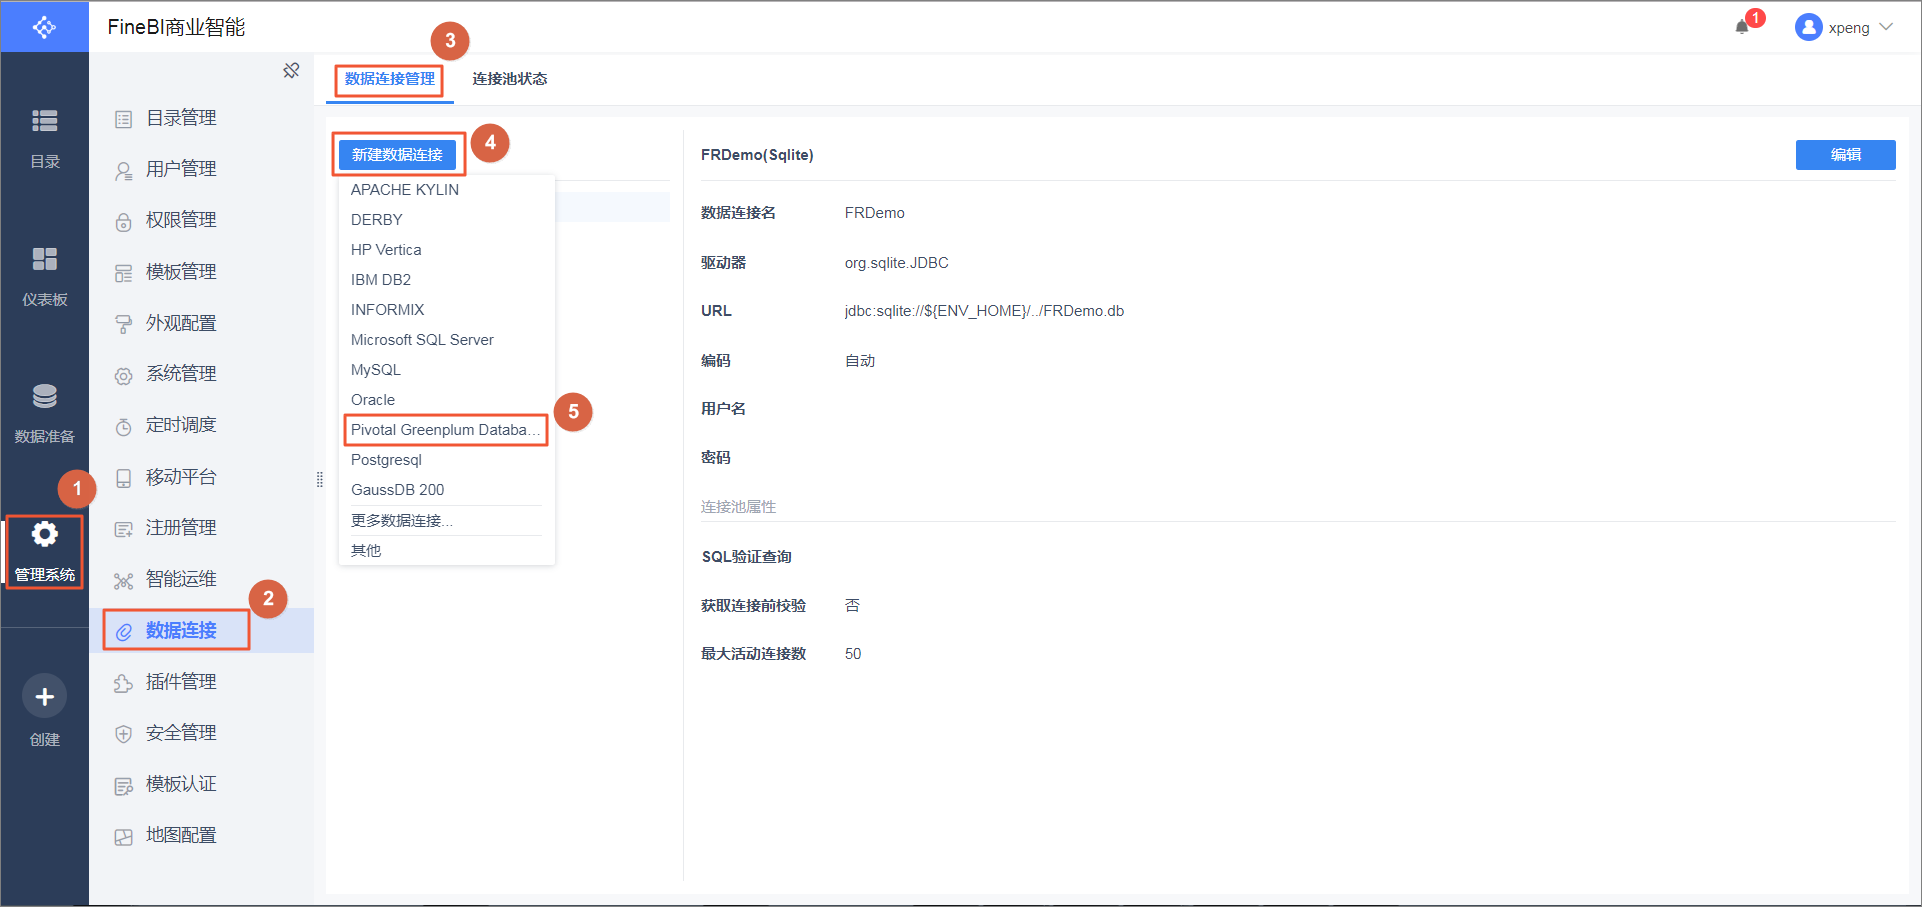Click the 连接池属性 section heading
The width and height of the screenshot is (1922, 907).
pos(738,507)
